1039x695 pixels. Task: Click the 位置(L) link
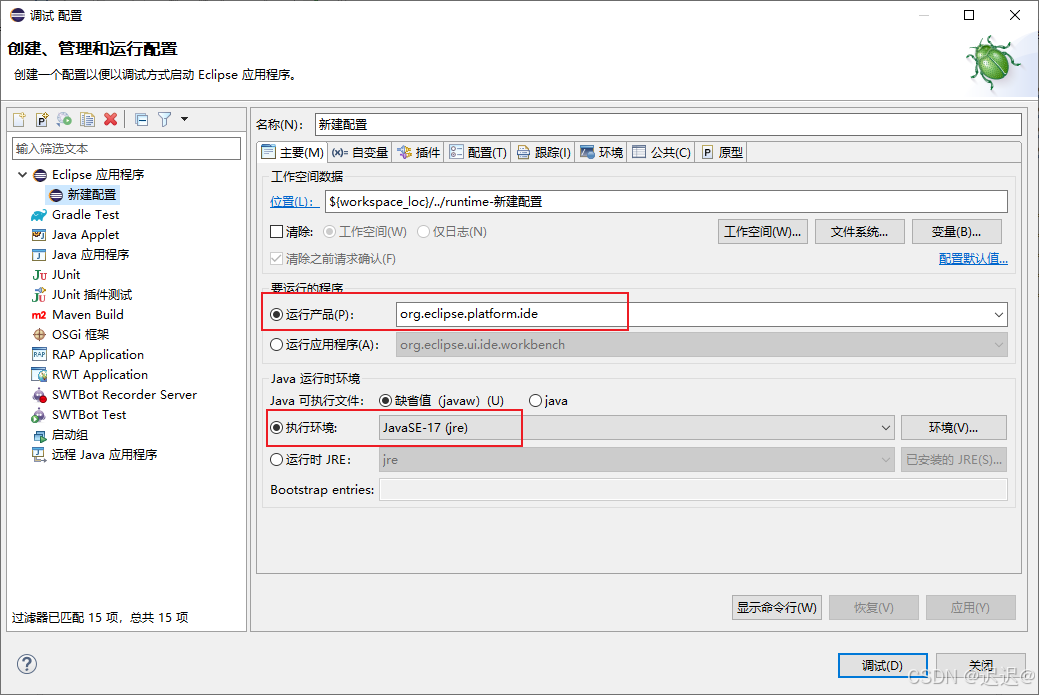294,201
